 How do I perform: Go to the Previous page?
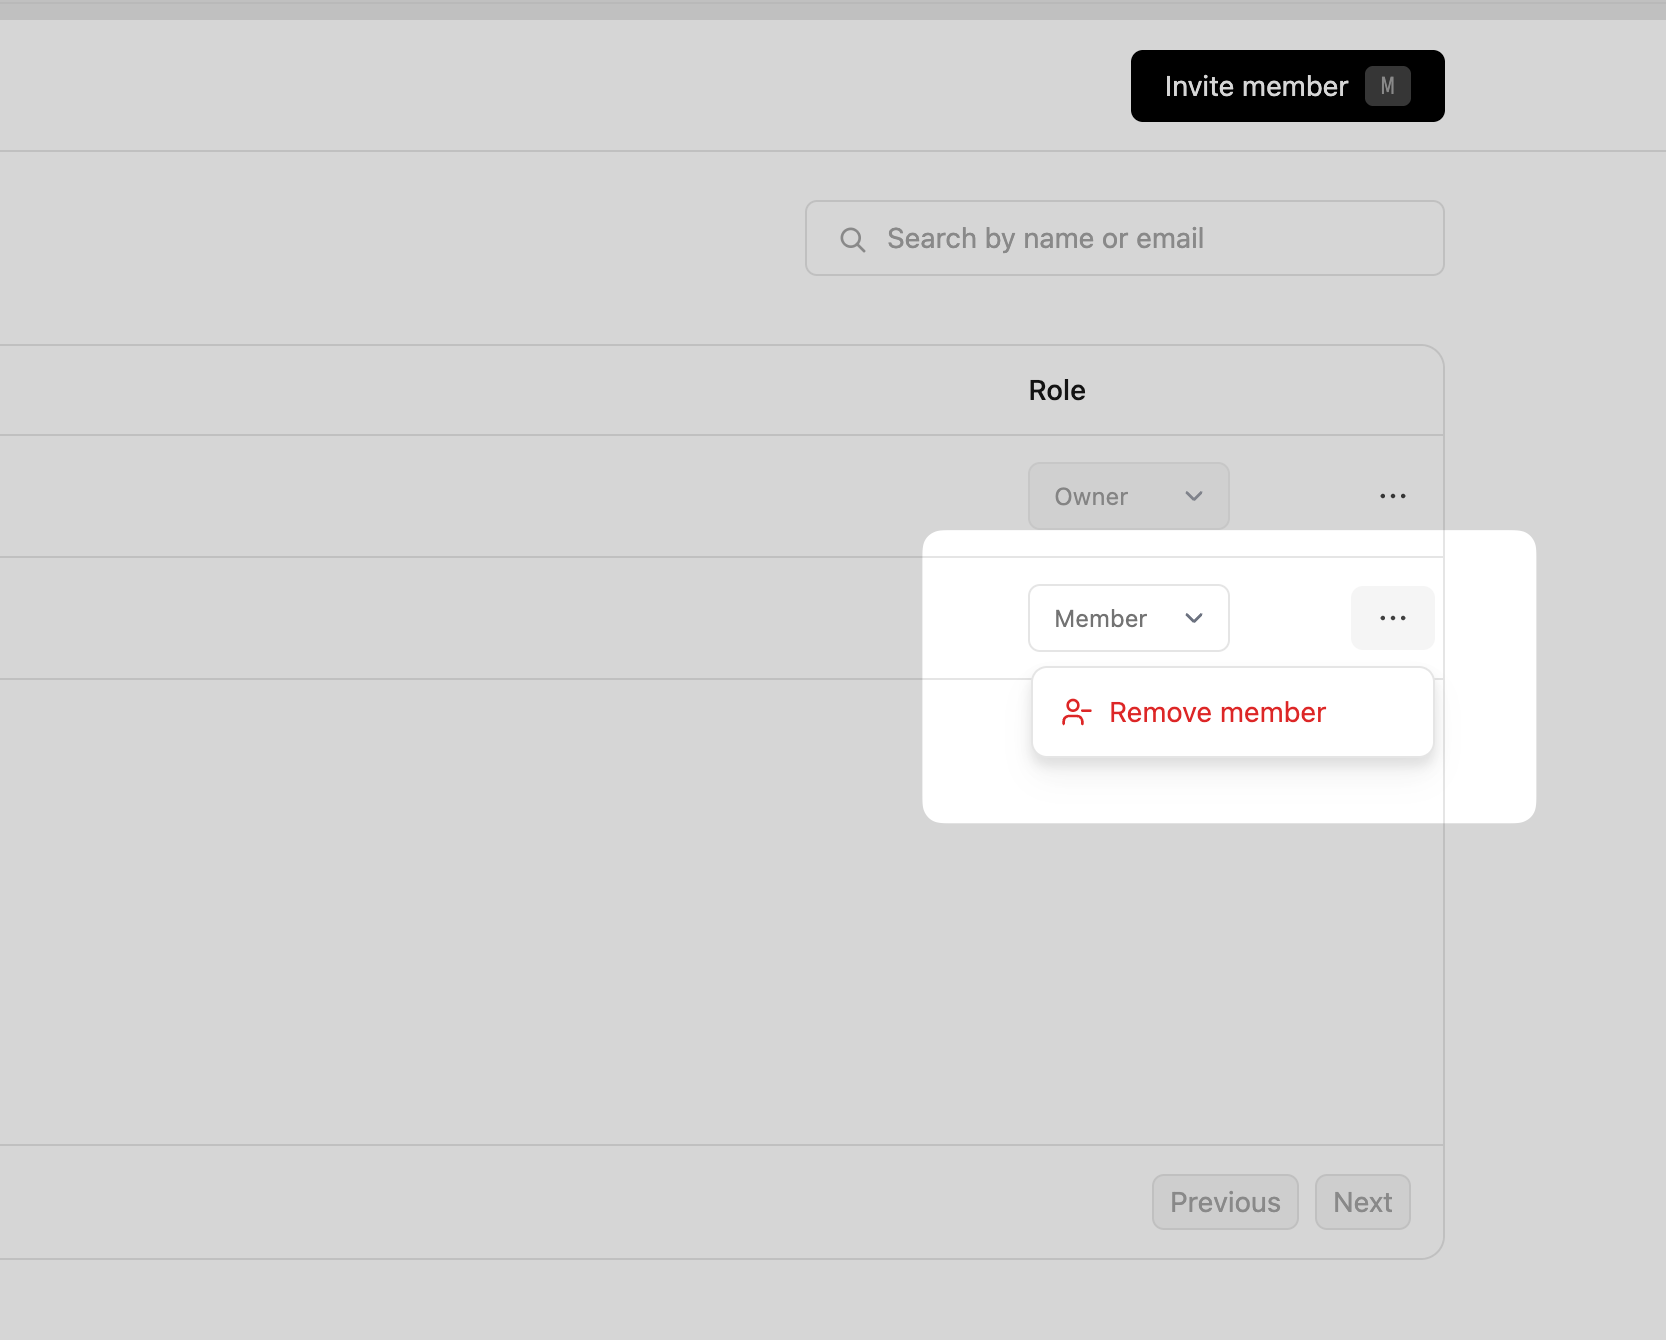tap(1224, 1202)
